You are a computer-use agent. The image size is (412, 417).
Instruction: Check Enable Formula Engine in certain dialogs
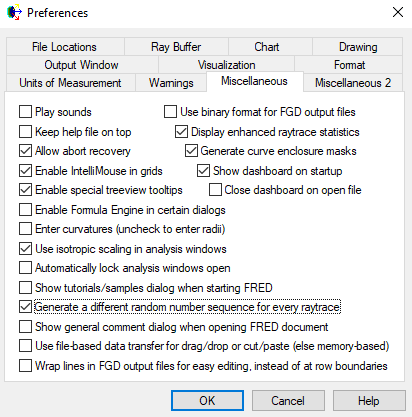pyautogui.click(x=25, y=210)
